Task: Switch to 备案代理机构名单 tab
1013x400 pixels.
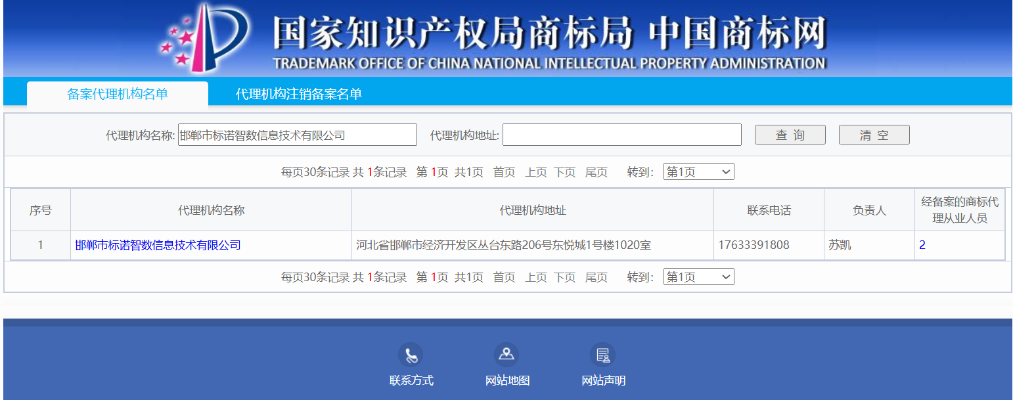Action: coord(118,94)
